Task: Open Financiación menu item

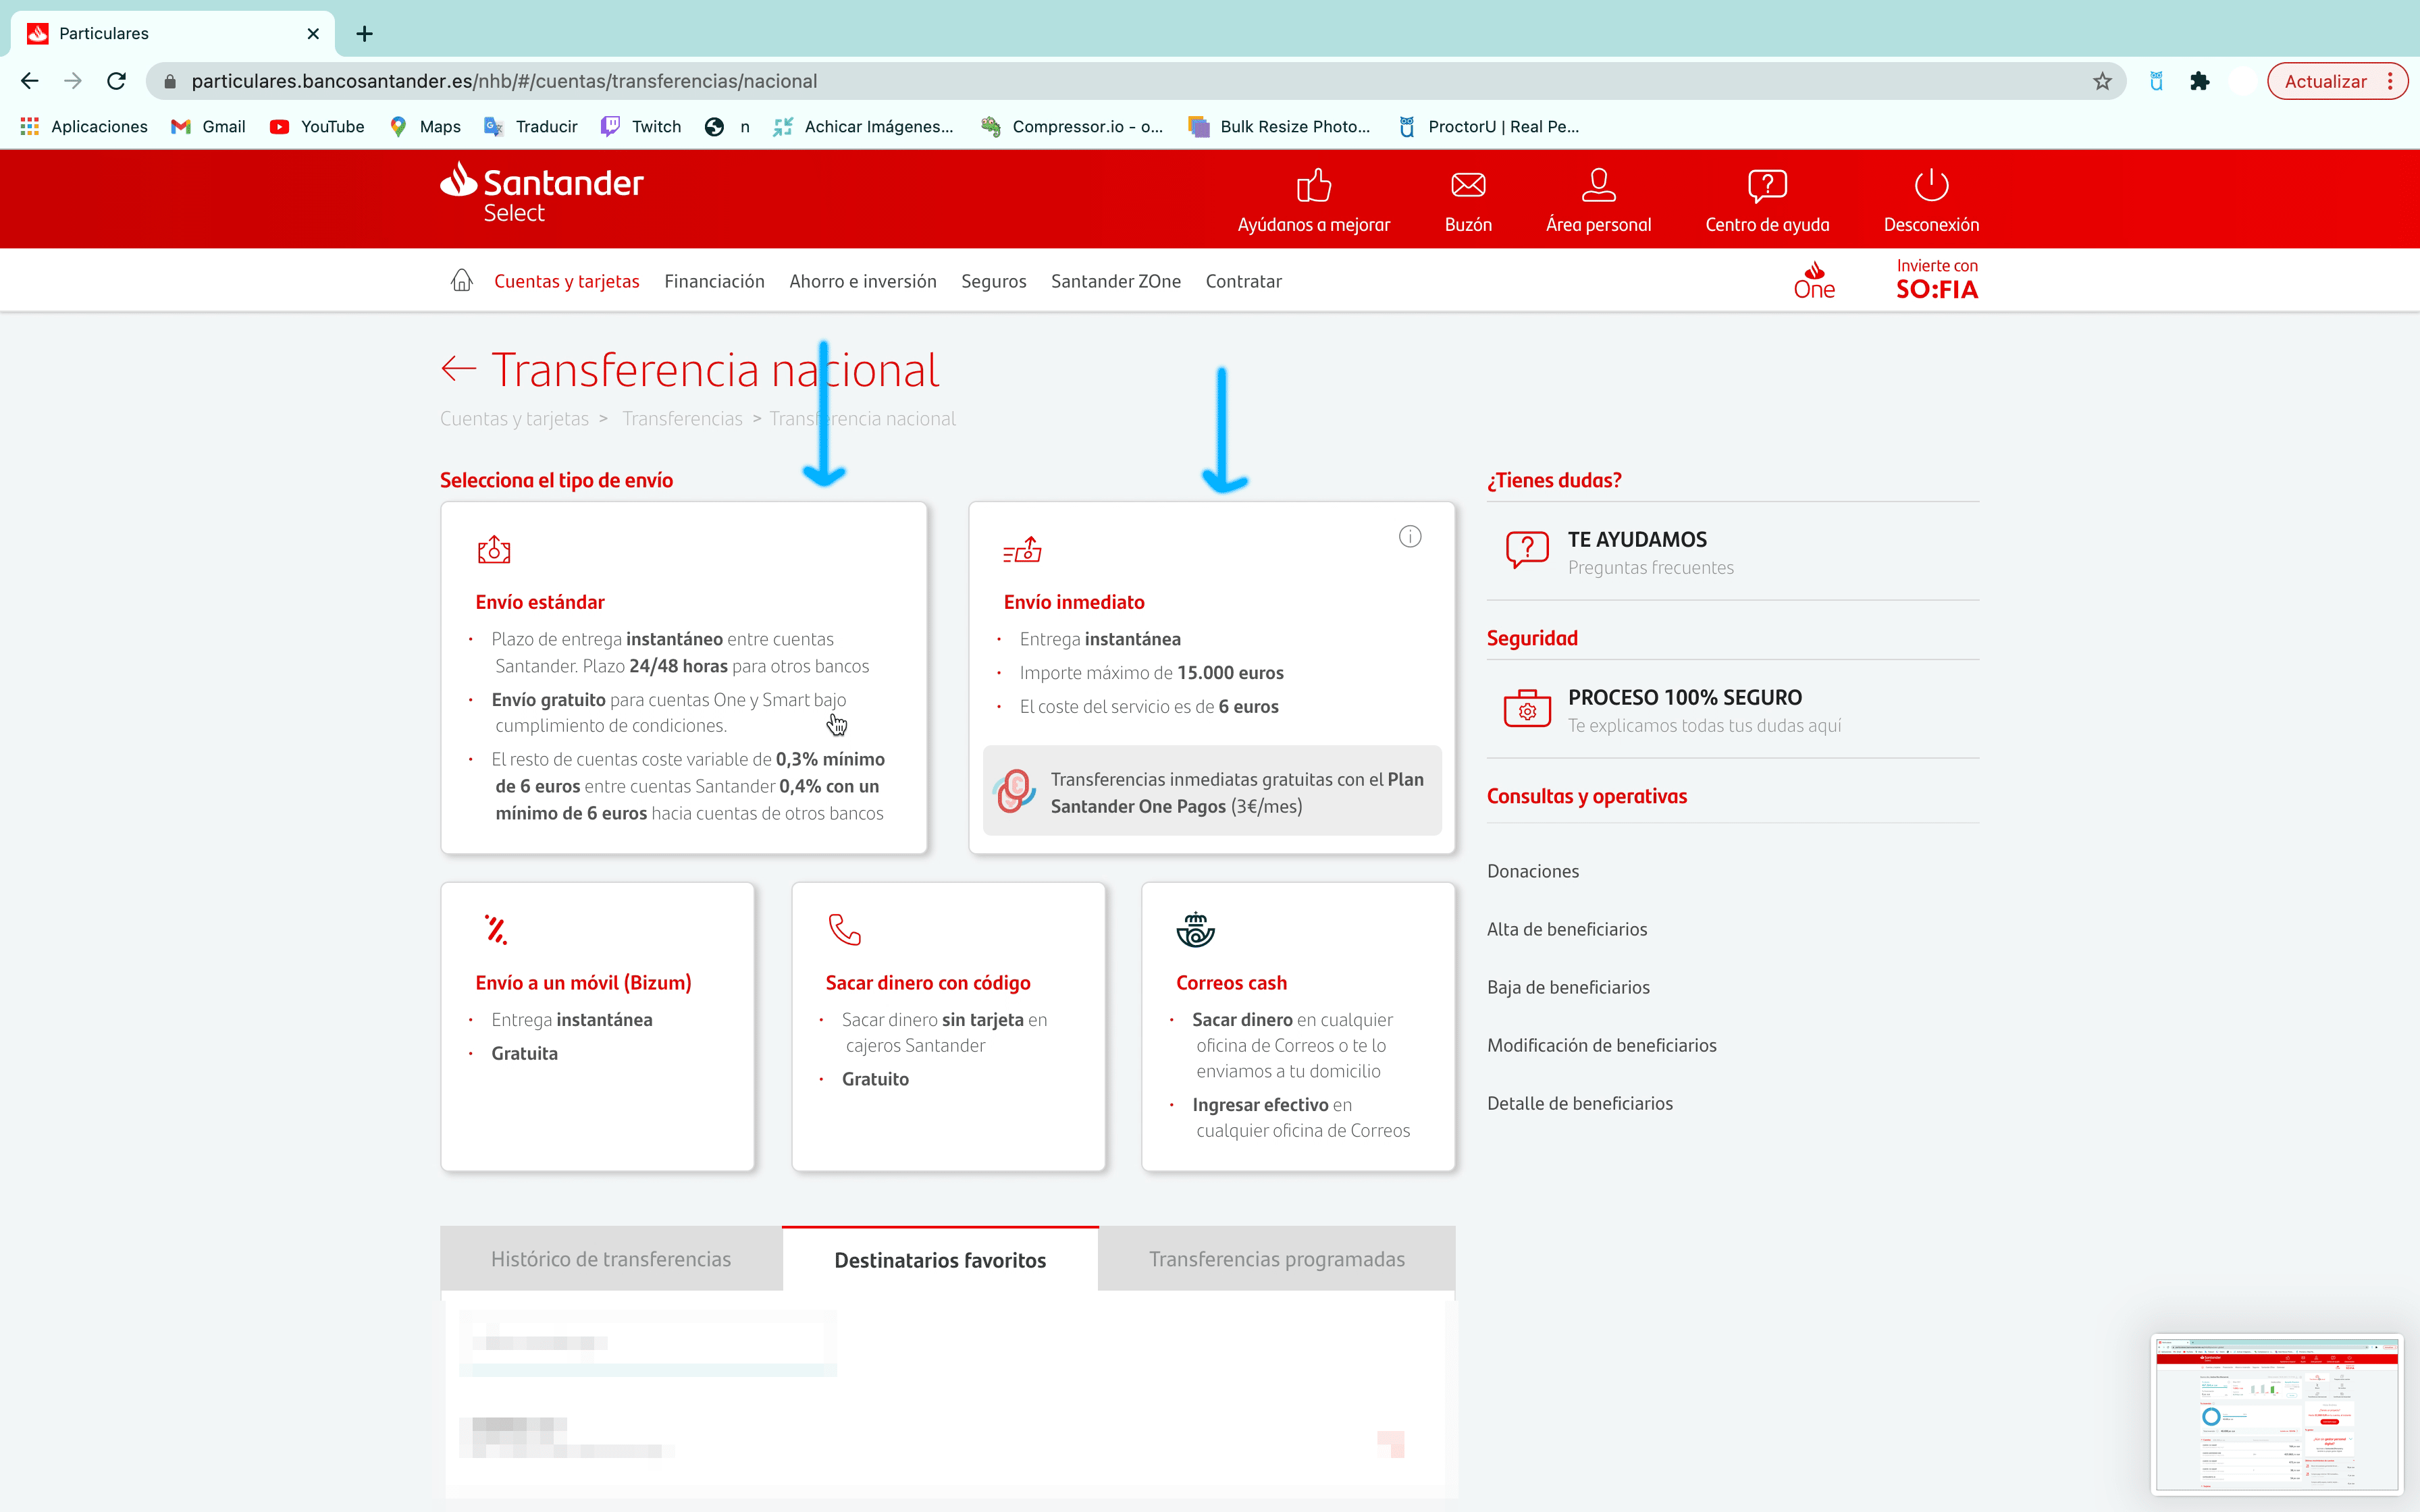Action: point(712,279)
